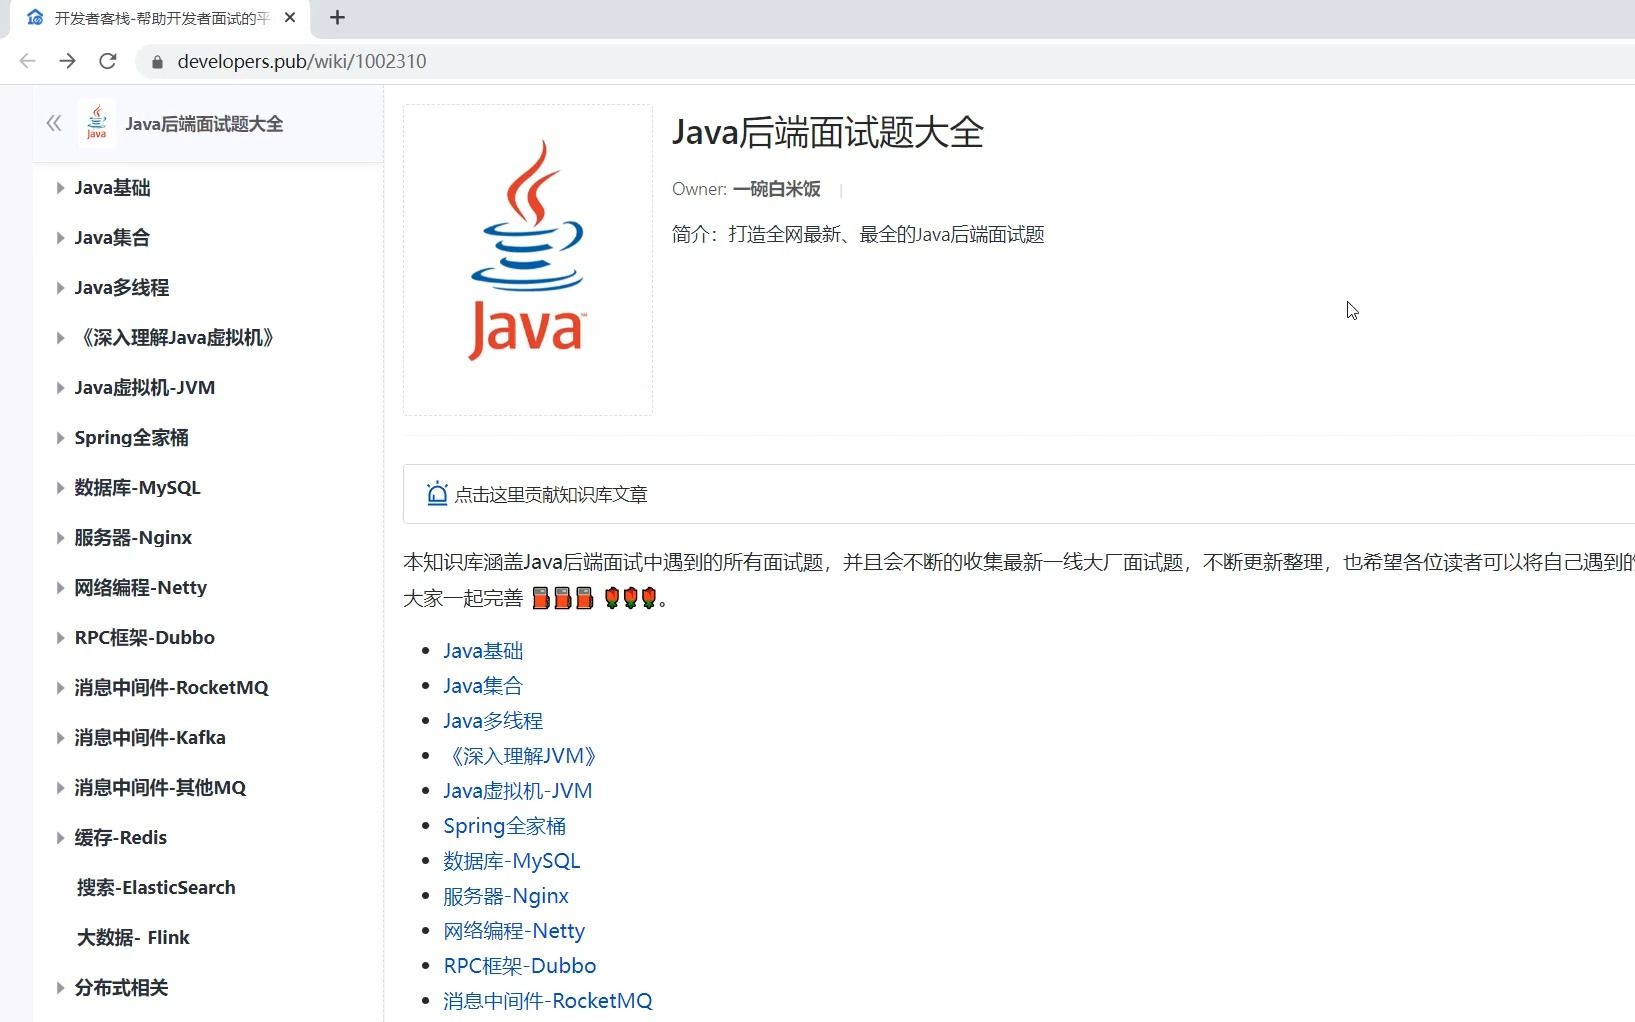Click the tab favicon for 开发者客栈
The image size is (1635, 1022).
35,17
